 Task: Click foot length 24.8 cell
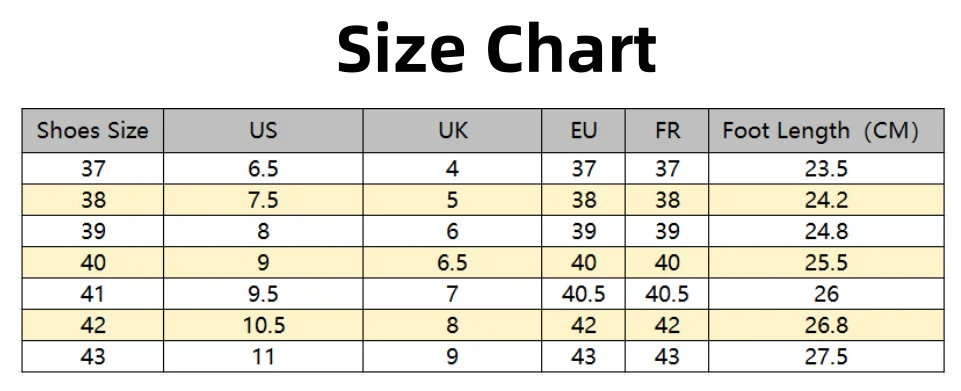(826, 231)
